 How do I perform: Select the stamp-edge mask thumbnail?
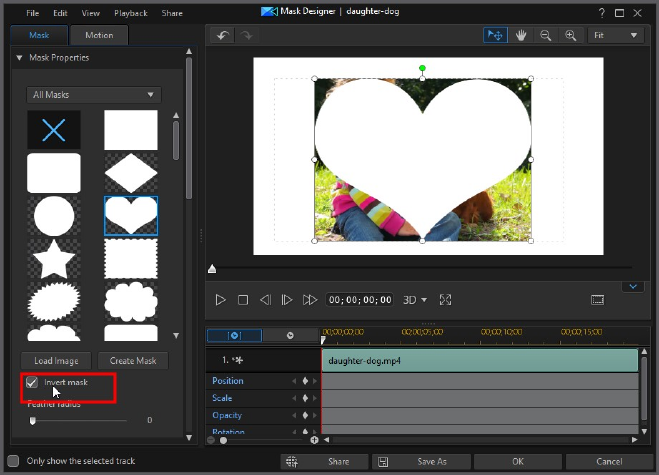point(131,259)
